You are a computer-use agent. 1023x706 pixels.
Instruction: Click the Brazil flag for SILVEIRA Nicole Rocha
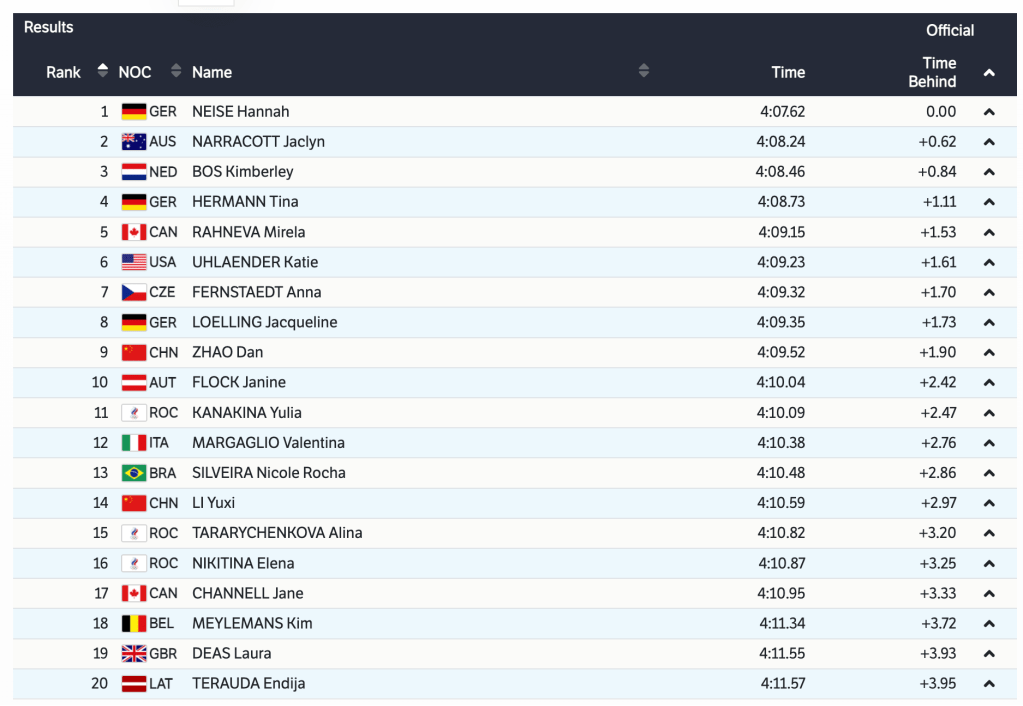click(x=134, y=473)
